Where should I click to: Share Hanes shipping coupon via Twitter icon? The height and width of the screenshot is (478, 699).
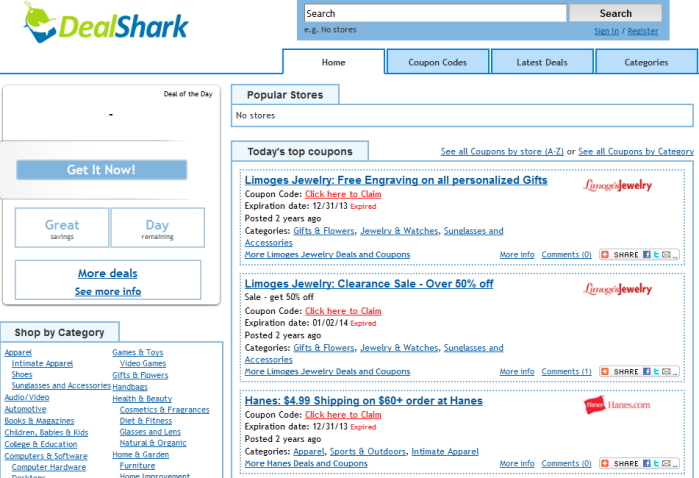pos(656,463)
